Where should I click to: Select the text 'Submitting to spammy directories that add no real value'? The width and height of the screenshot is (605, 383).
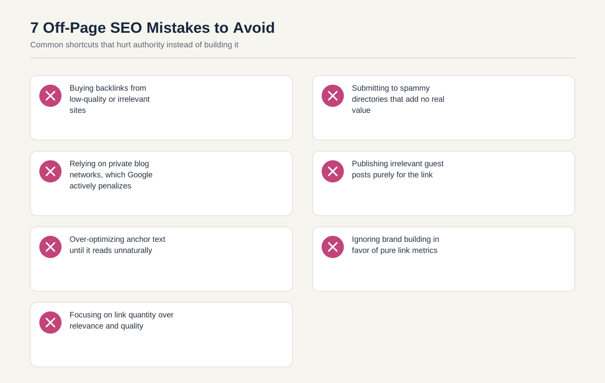tap(398, 99)
